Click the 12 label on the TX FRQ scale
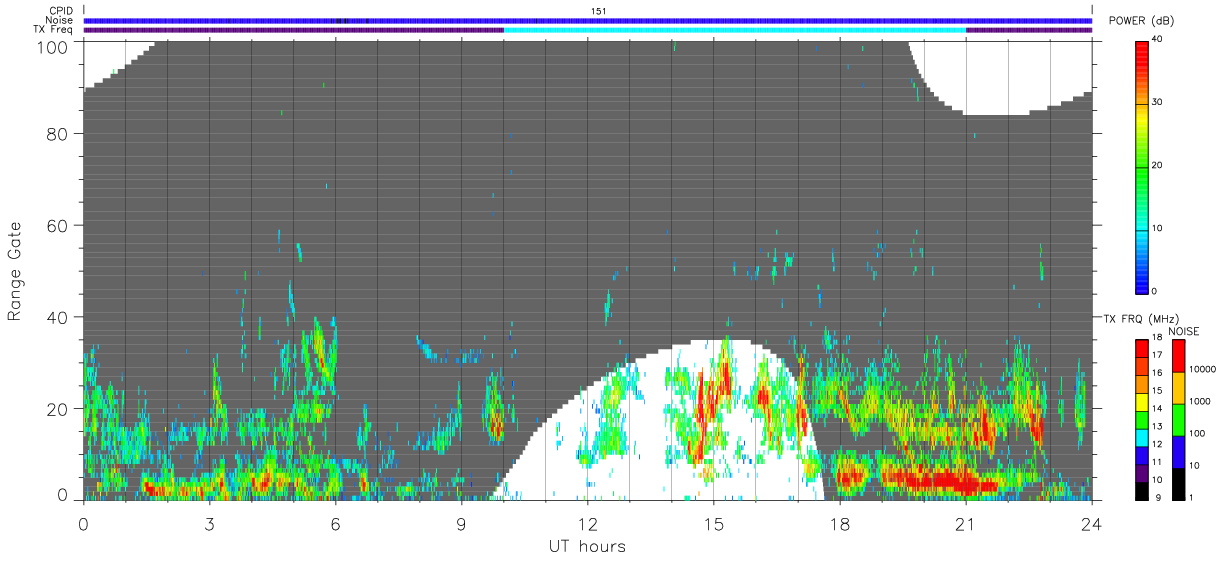Image resolution: width=1228 pixels, height=567 pixels. pyautogui.click(x=1157, y=444)
